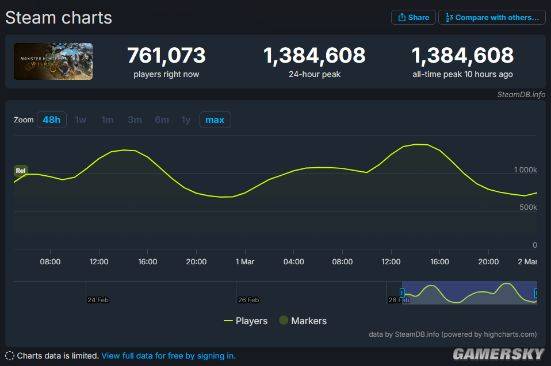Click the 24-hour peak player count
551x366 pixels.
coord(315,55)
